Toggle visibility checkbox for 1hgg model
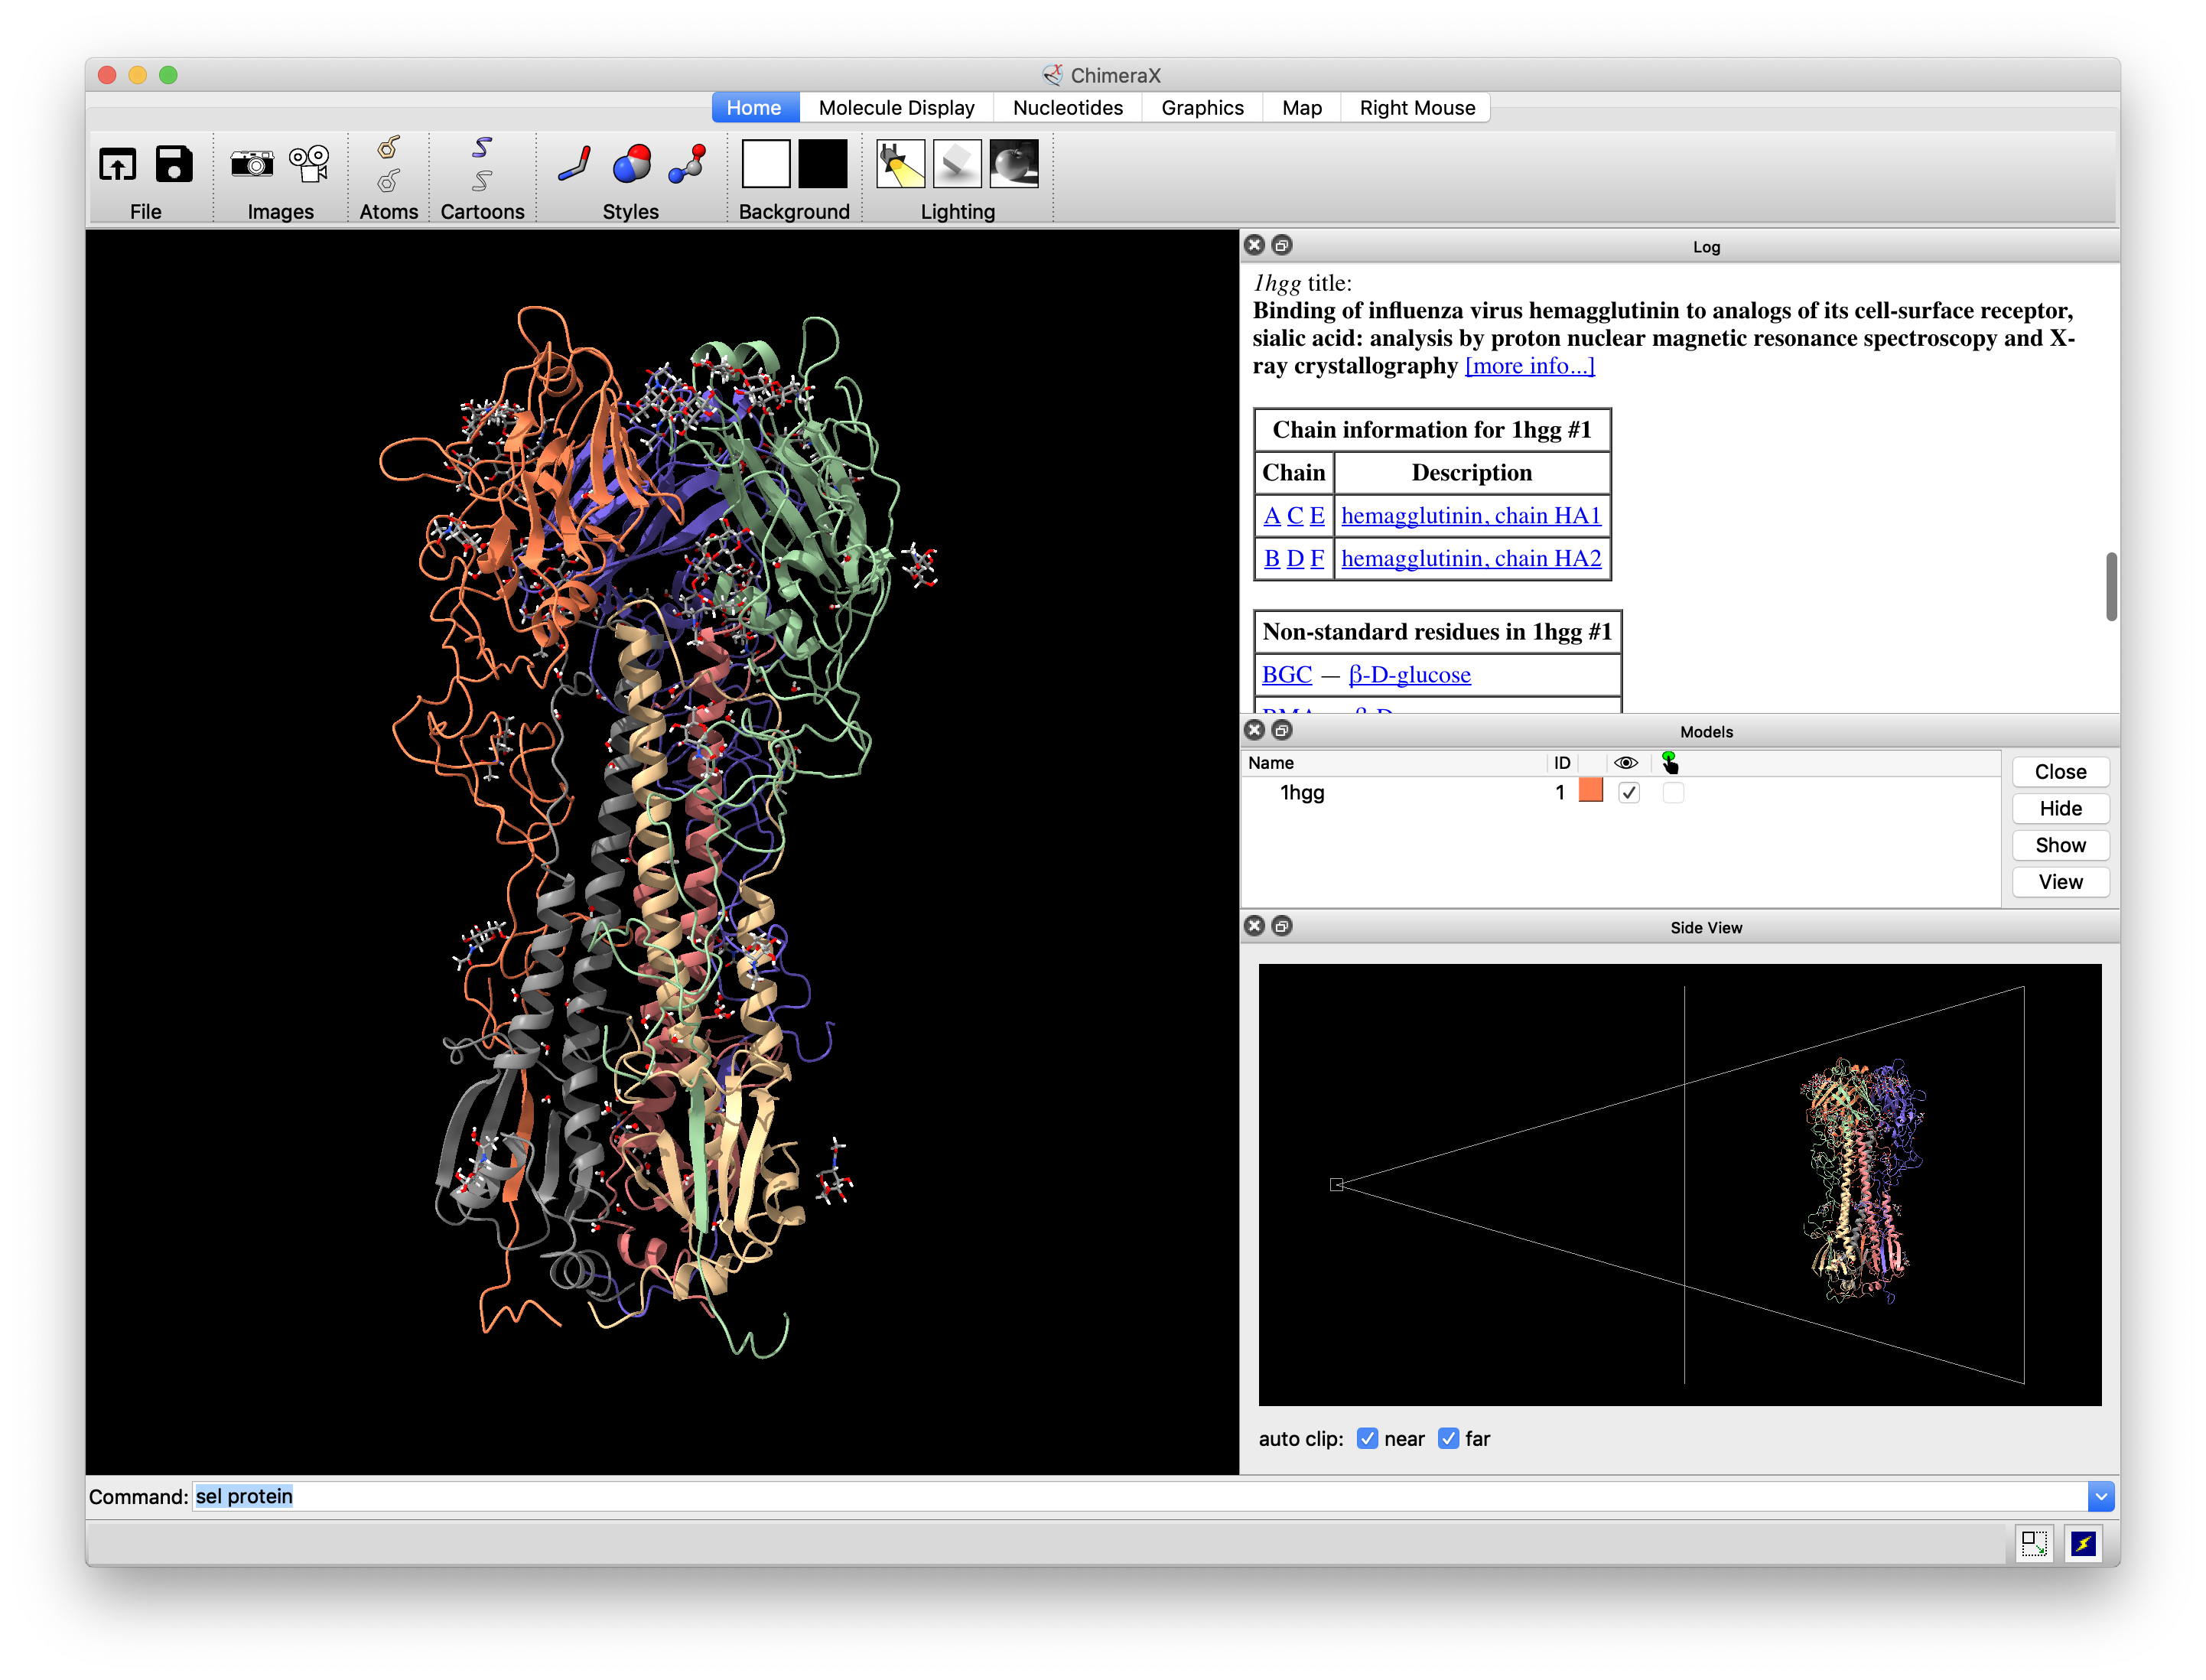This screenshot has height=1680, width=2206. click(x=1628, y=792)
